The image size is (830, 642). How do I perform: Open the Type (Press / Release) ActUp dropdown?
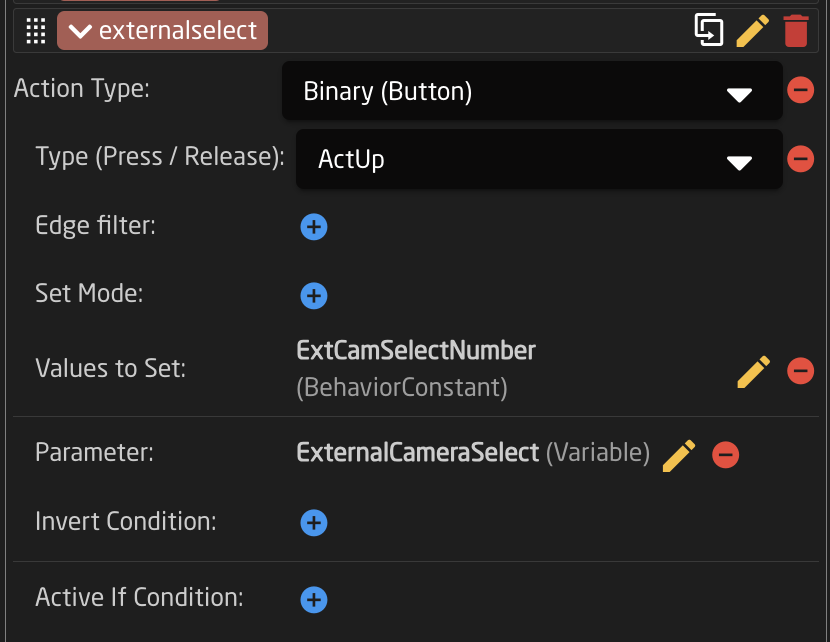pos(539,159)
